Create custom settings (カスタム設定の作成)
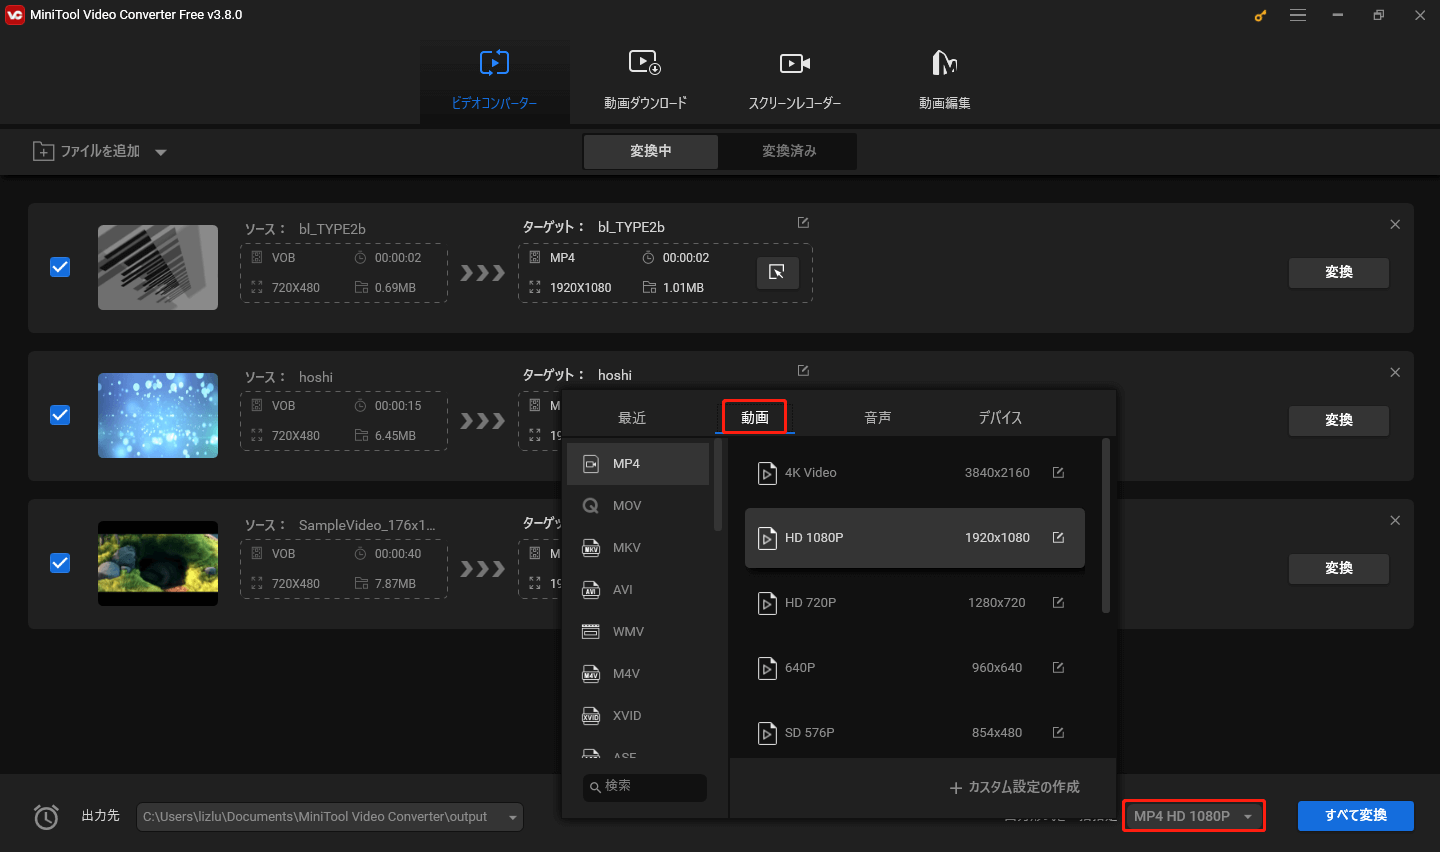This screenshot has width=1440, height=852. pos(1014,787)
